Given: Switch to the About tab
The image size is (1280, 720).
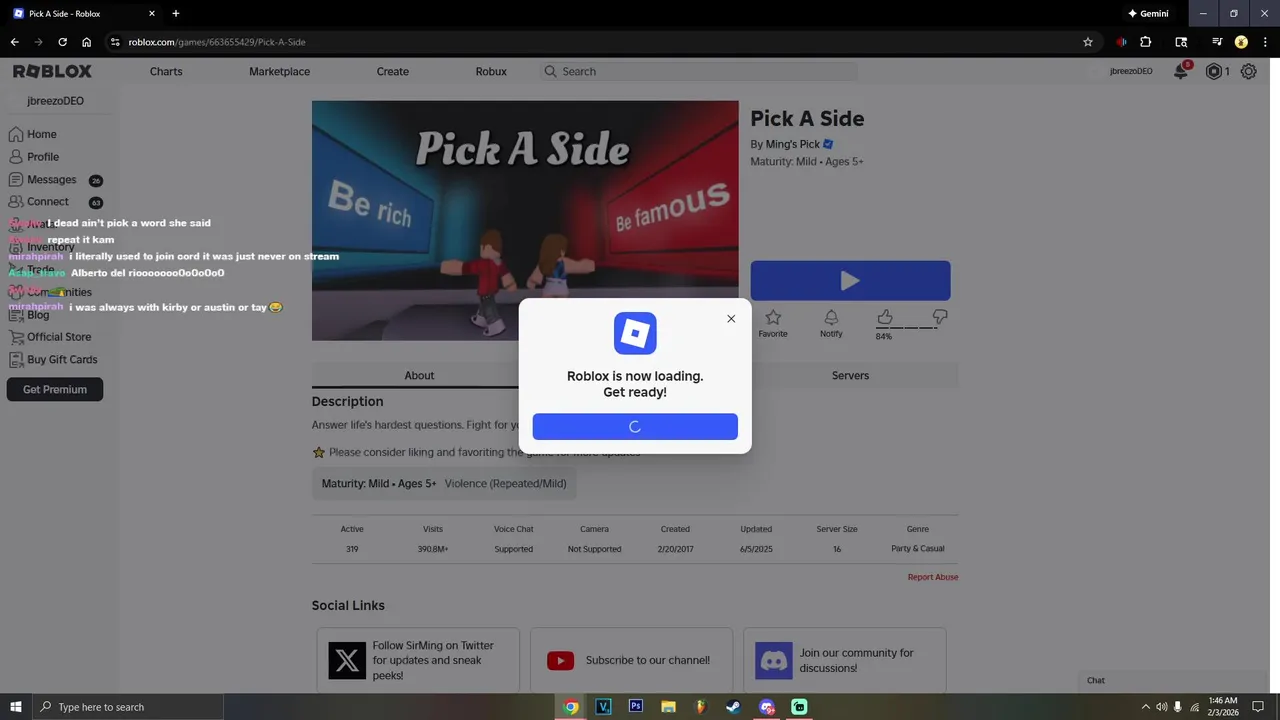Looking at the screenshot, I should point(419,375).
